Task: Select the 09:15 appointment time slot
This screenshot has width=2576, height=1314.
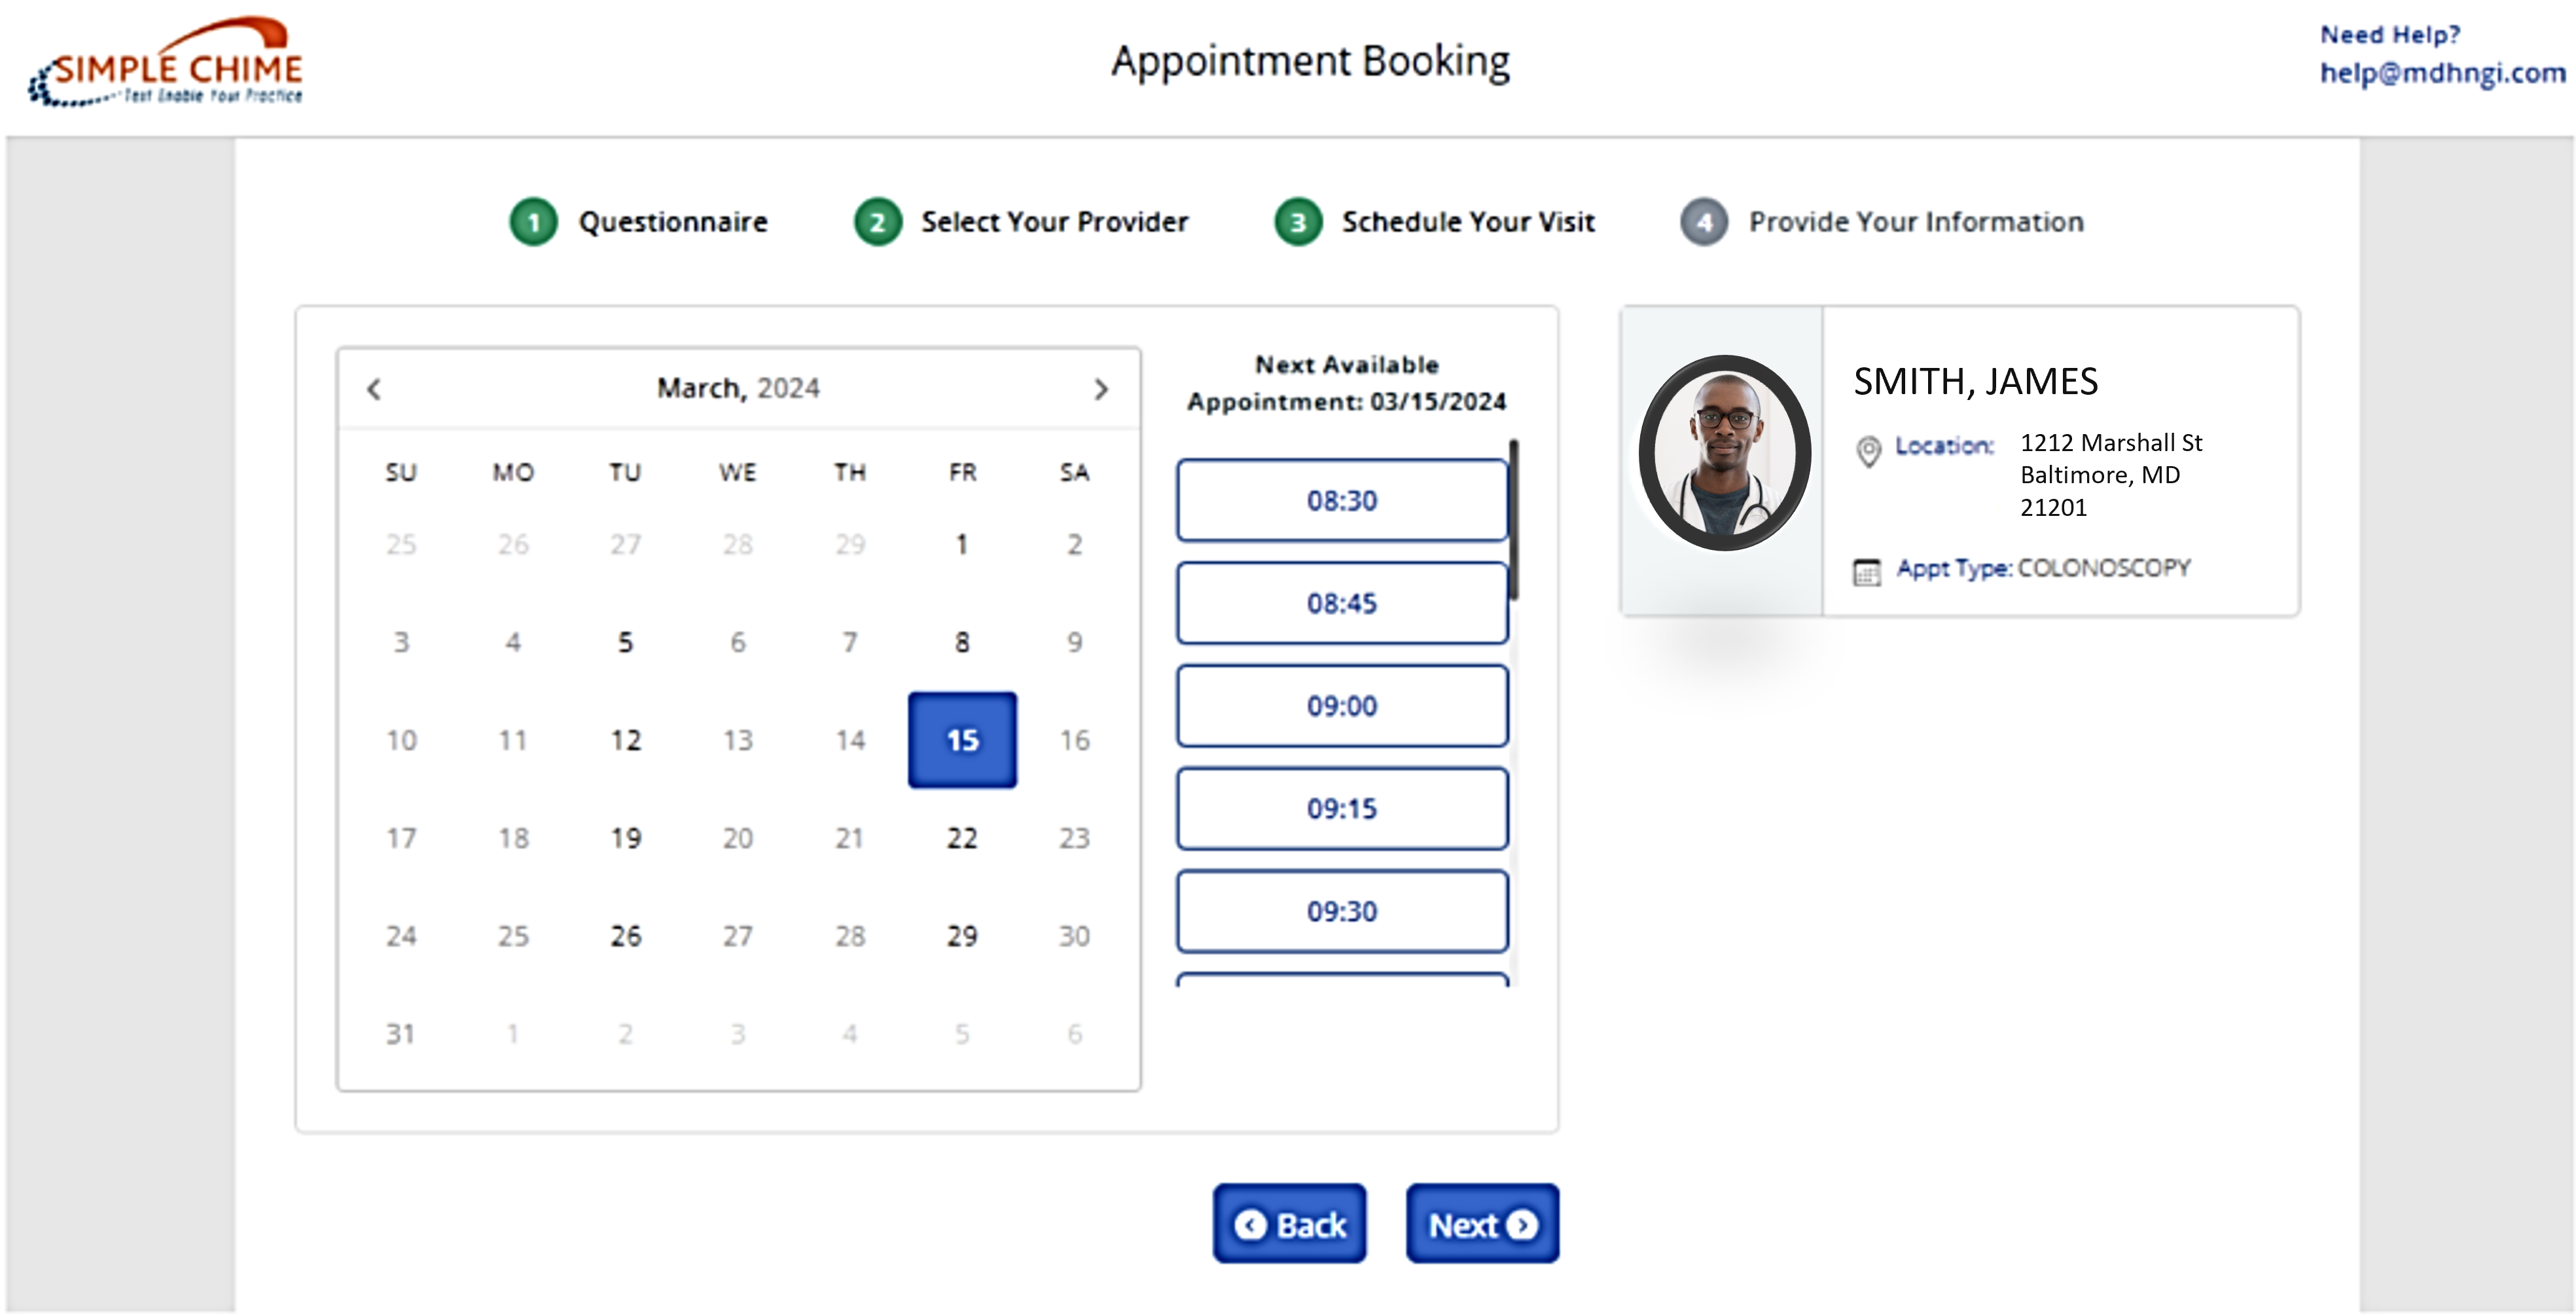Action: [1340, 809]
